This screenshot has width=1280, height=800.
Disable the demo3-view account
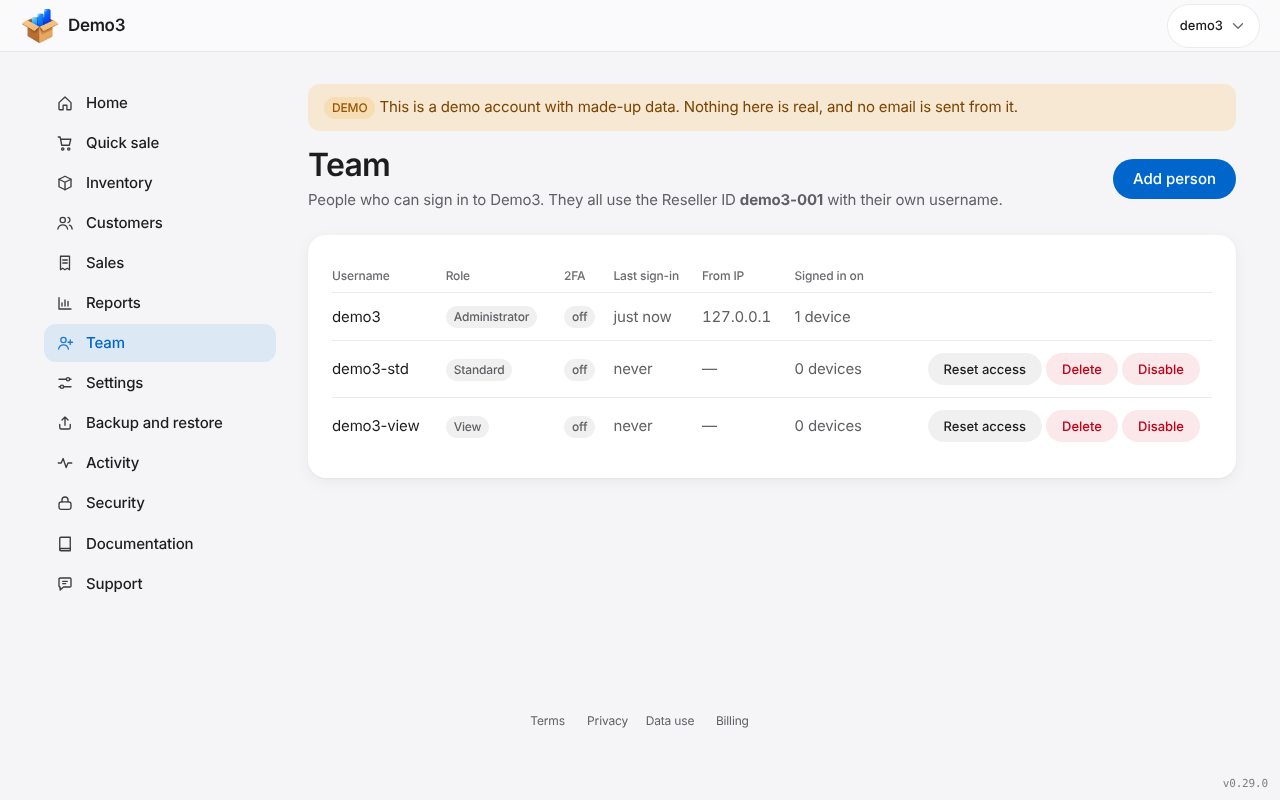coord(1161,426)
